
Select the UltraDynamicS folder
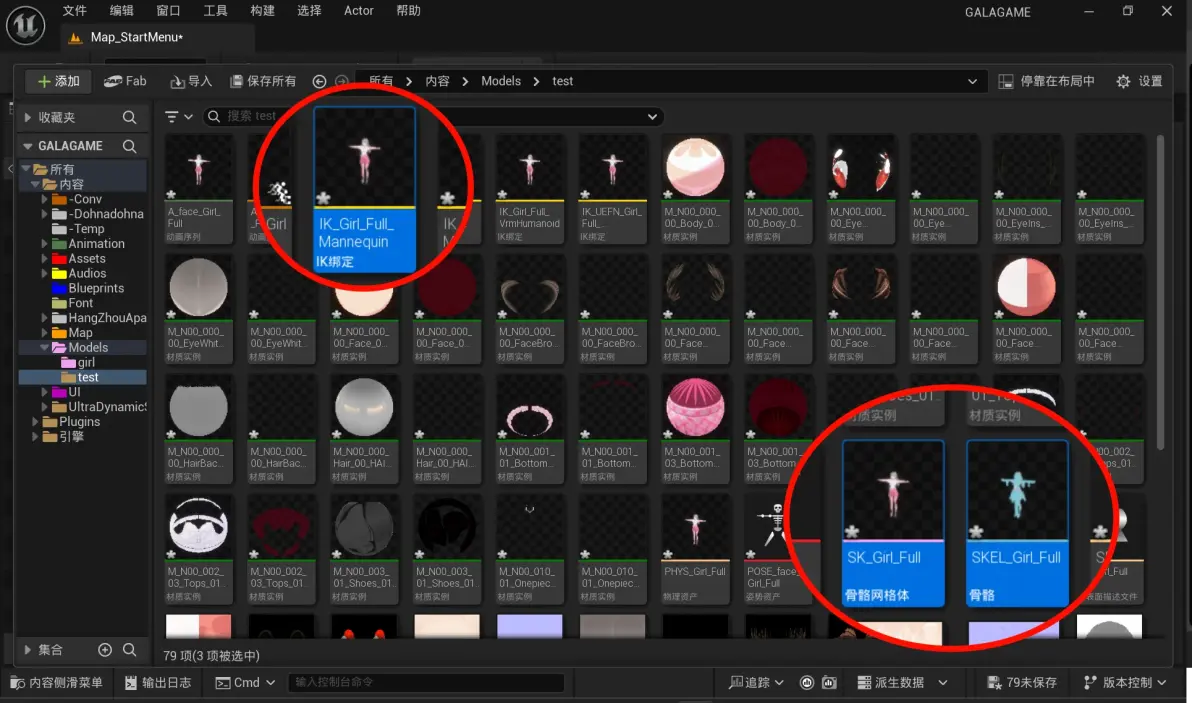click(98, 407)
